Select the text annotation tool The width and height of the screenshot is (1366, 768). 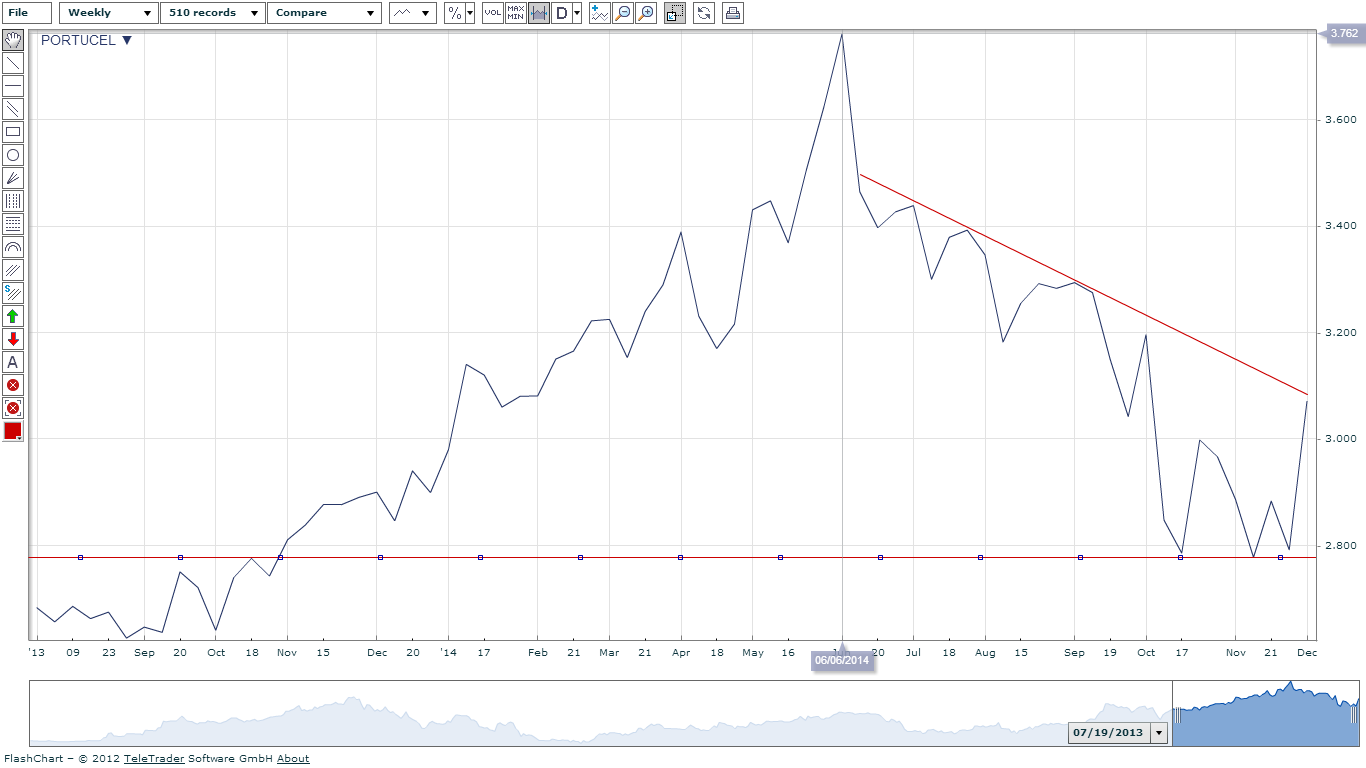click(x=13, y=362)
